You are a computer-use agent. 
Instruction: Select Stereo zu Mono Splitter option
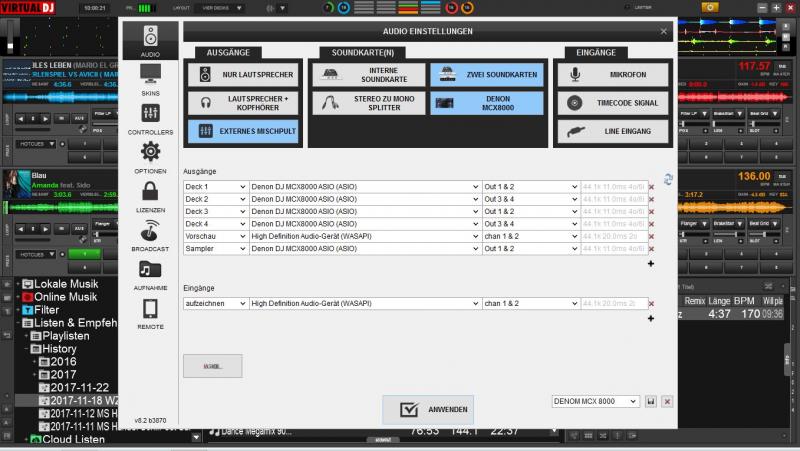click(x=368, y=103)
